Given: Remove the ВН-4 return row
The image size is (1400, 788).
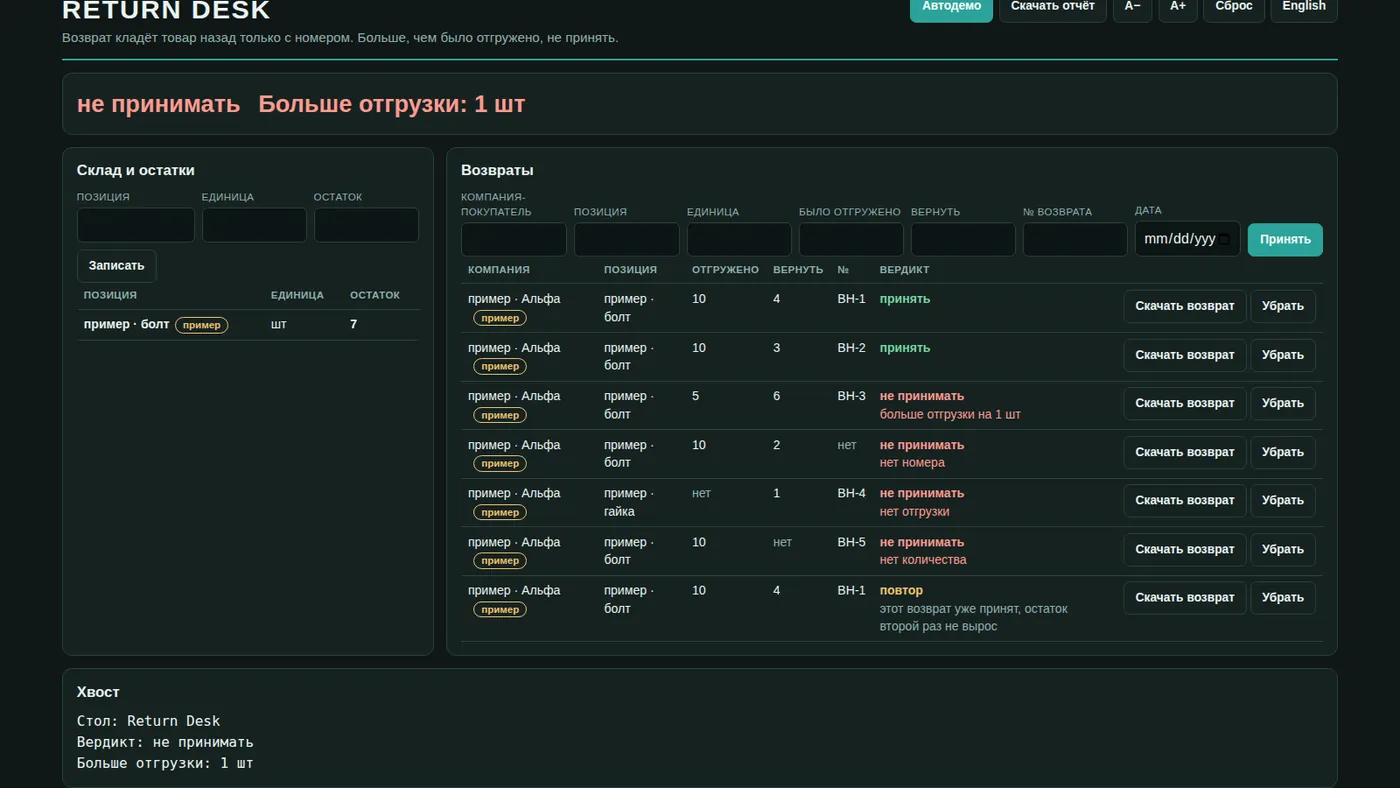Looking at the screenshot, I should [x=1283, y=500].
